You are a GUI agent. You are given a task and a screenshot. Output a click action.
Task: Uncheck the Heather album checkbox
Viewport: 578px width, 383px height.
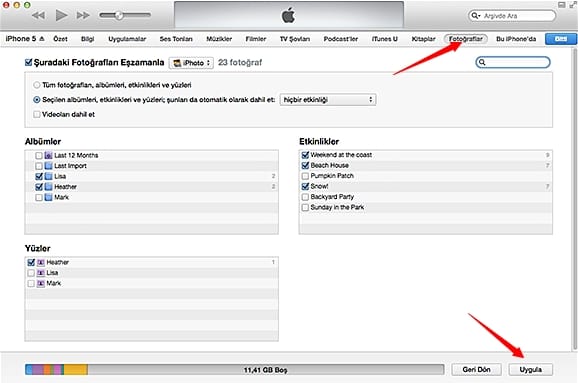(39, 187)
